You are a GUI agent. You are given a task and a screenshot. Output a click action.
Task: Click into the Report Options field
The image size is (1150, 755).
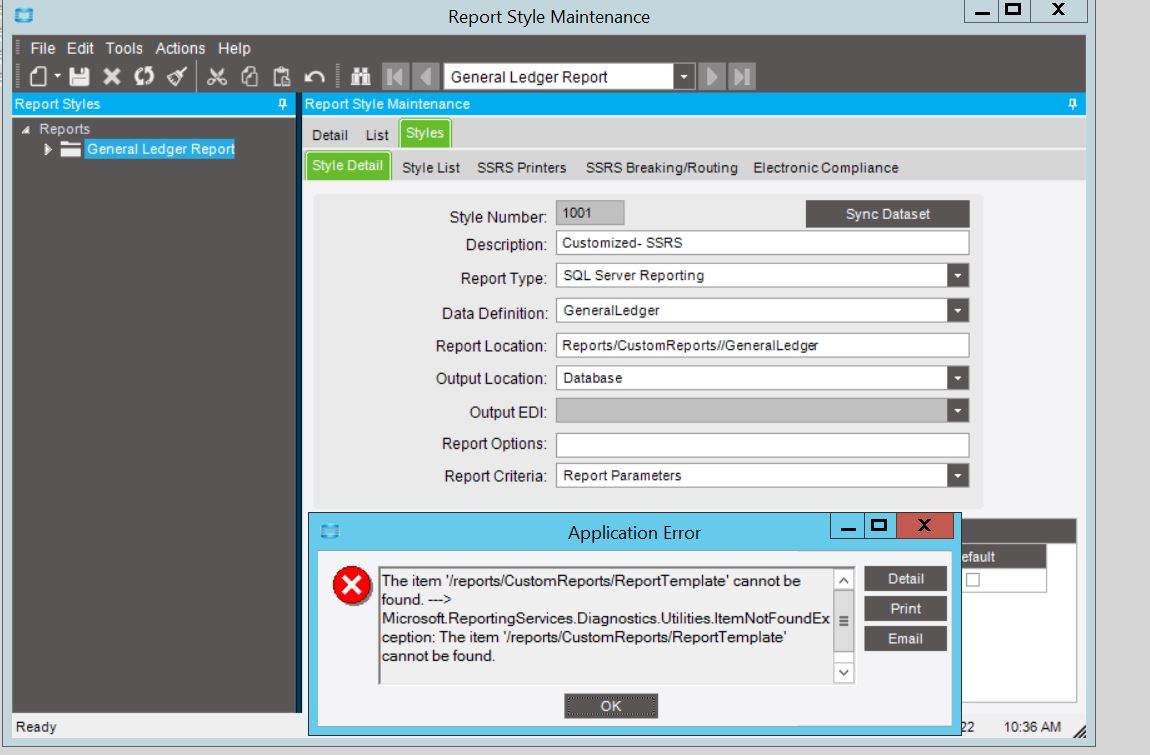click(762, 445)
